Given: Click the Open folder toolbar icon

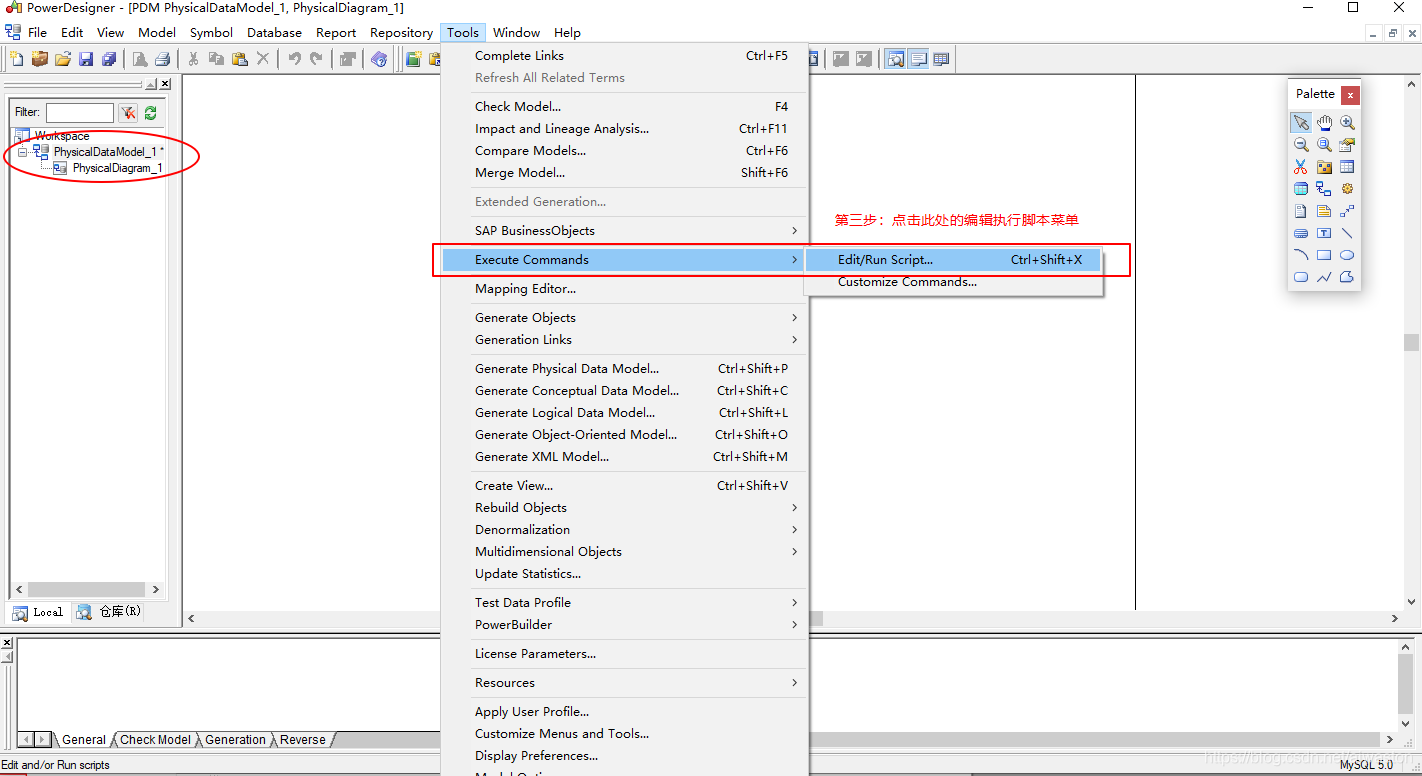Looking at the screenshot, I should coord(63,59).
